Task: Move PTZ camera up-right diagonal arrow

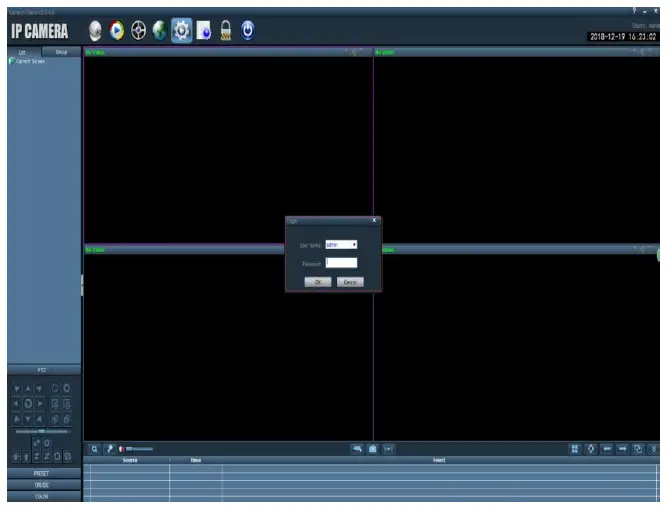Action: click(39, 389)
